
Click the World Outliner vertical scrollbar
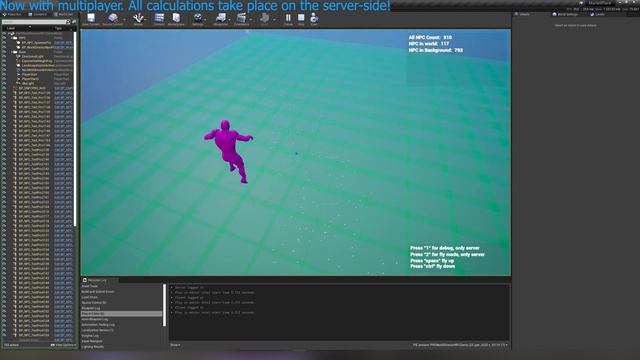(x=75, y=129)
